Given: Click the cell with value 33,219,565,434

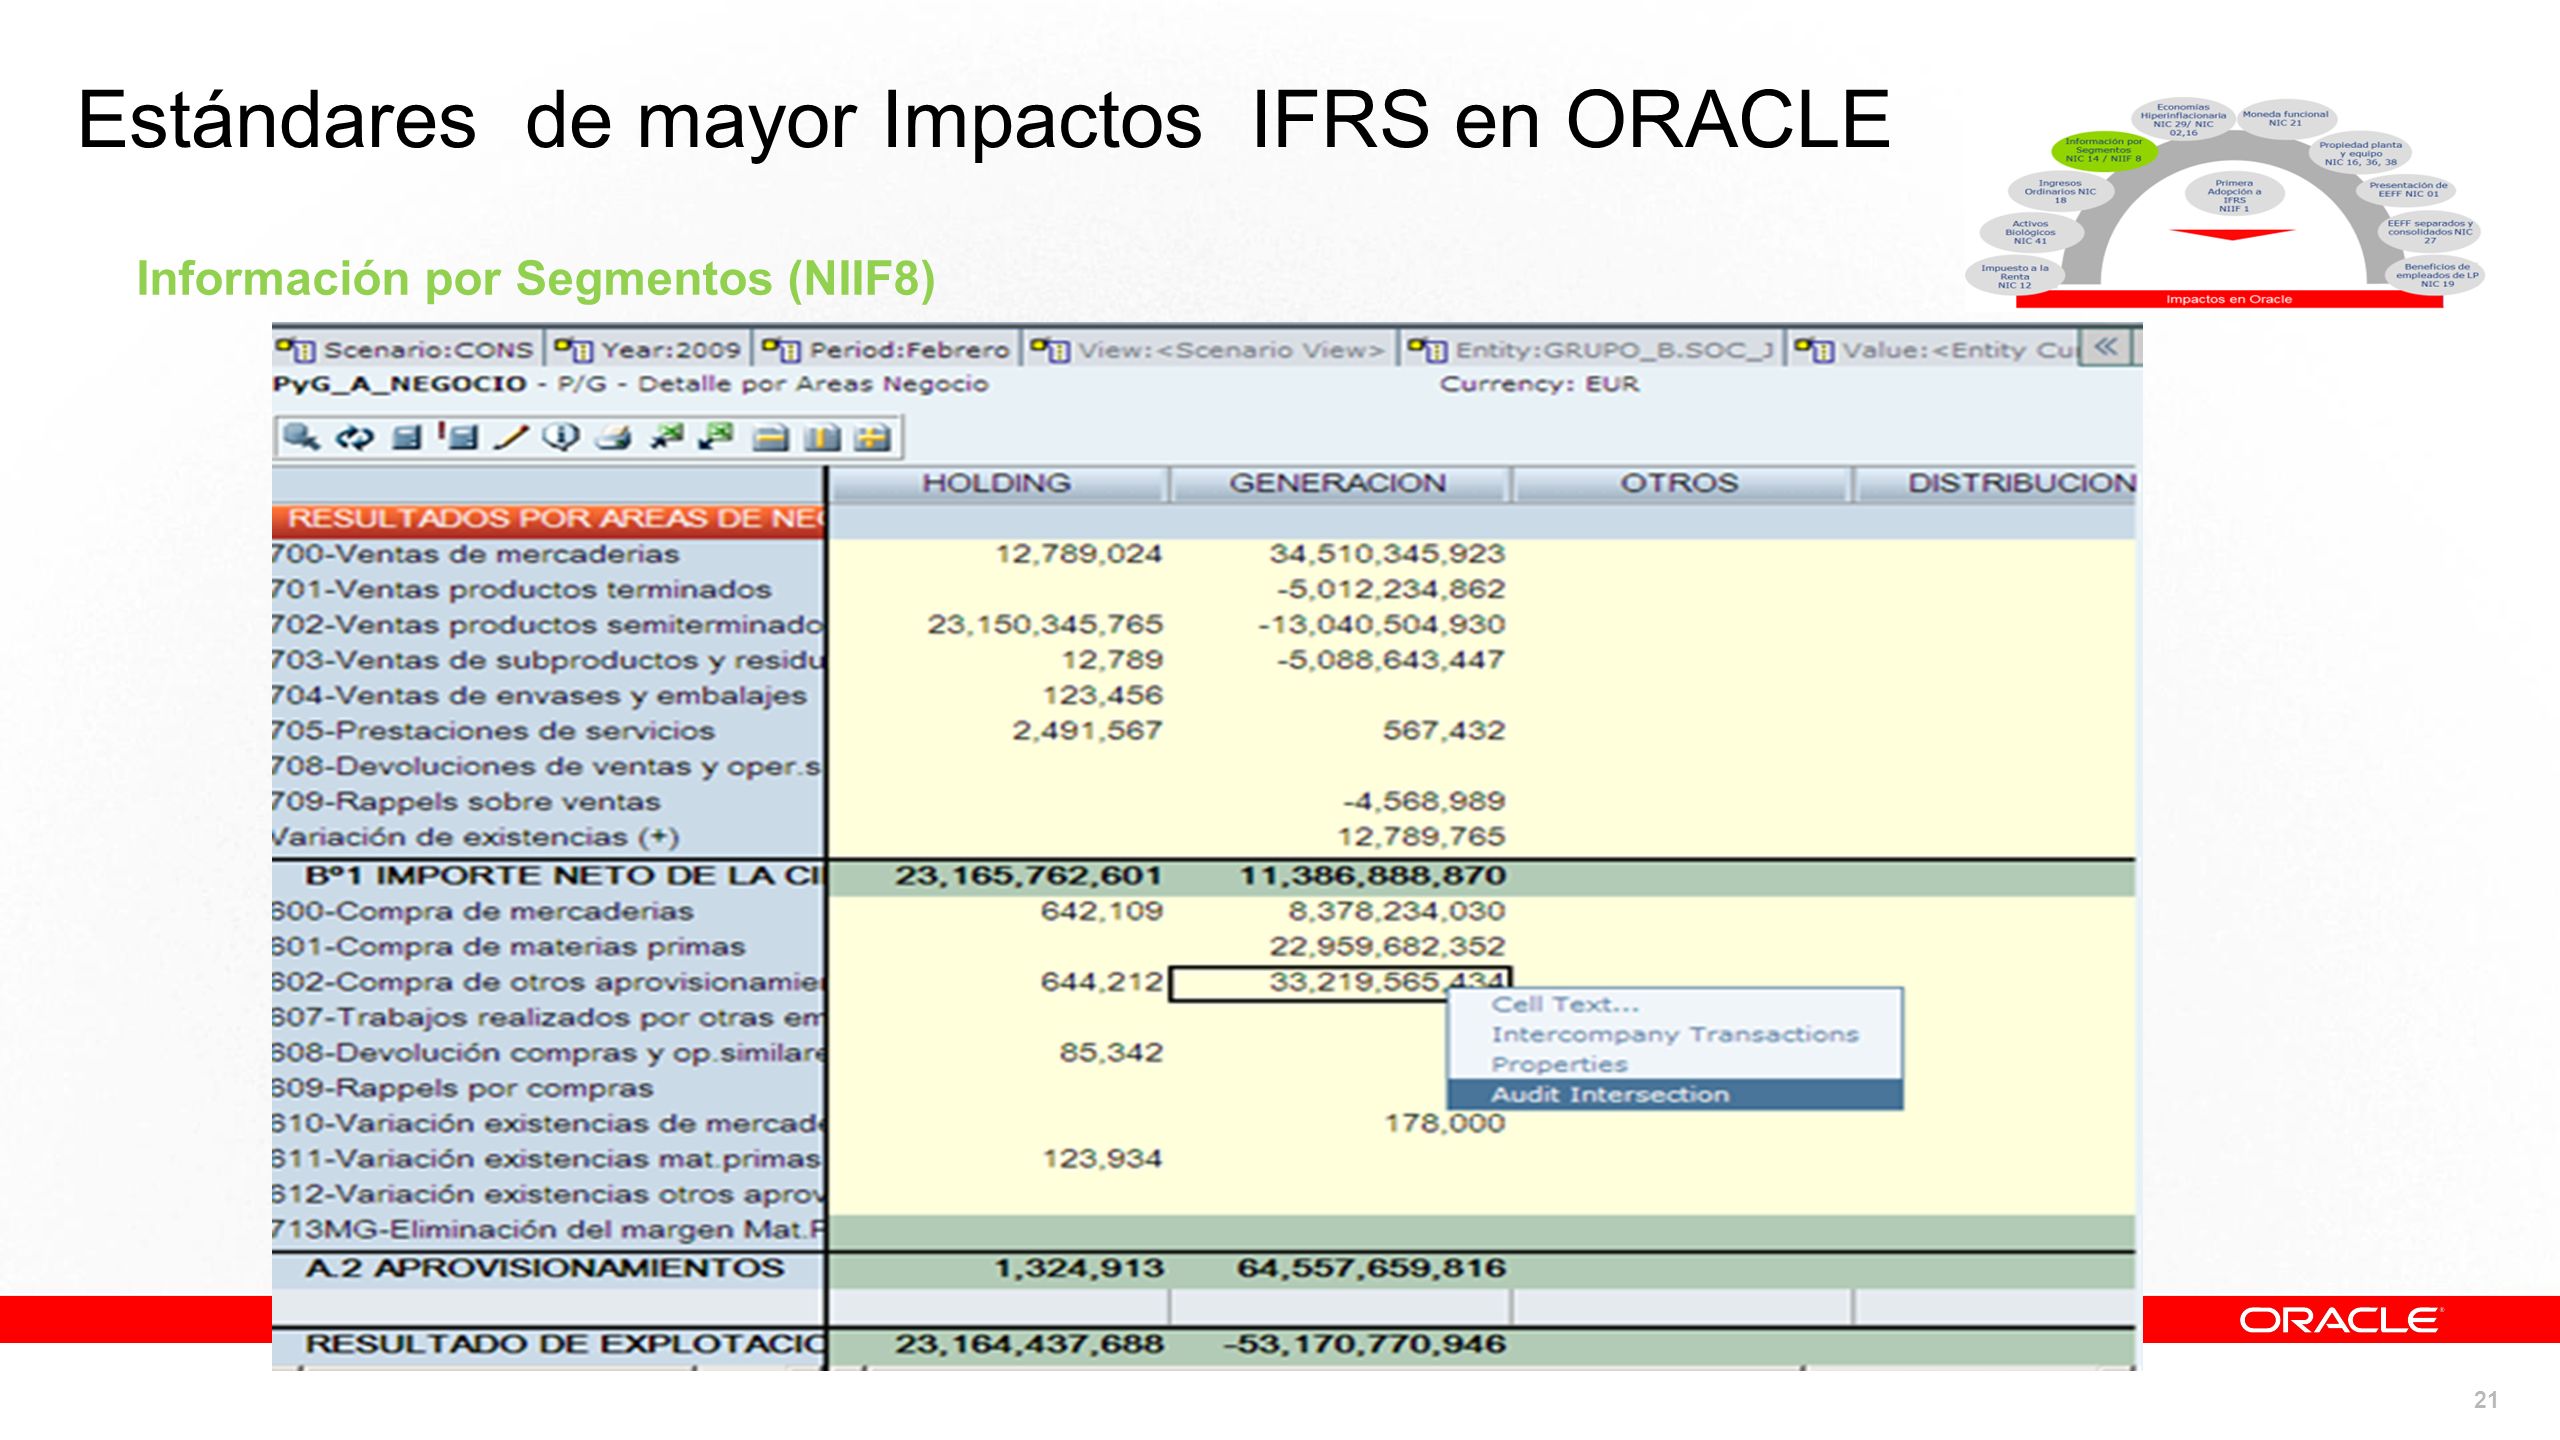Looking at the screenshot, I should (x=1340, y=983).
